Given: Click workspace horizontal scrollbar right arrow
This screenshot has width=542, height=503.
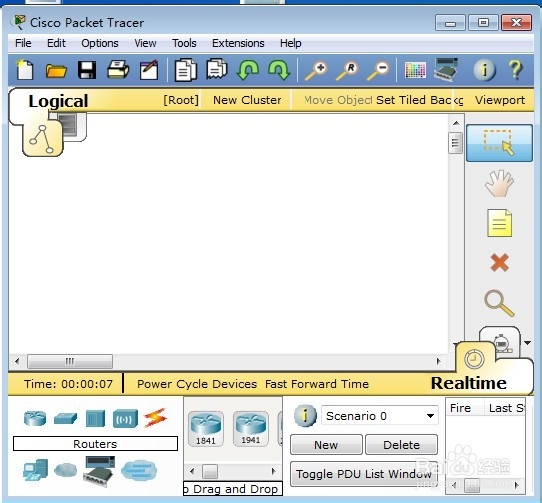Looking at the screenshot, I should pyautogui.click(x=439, y=361).
